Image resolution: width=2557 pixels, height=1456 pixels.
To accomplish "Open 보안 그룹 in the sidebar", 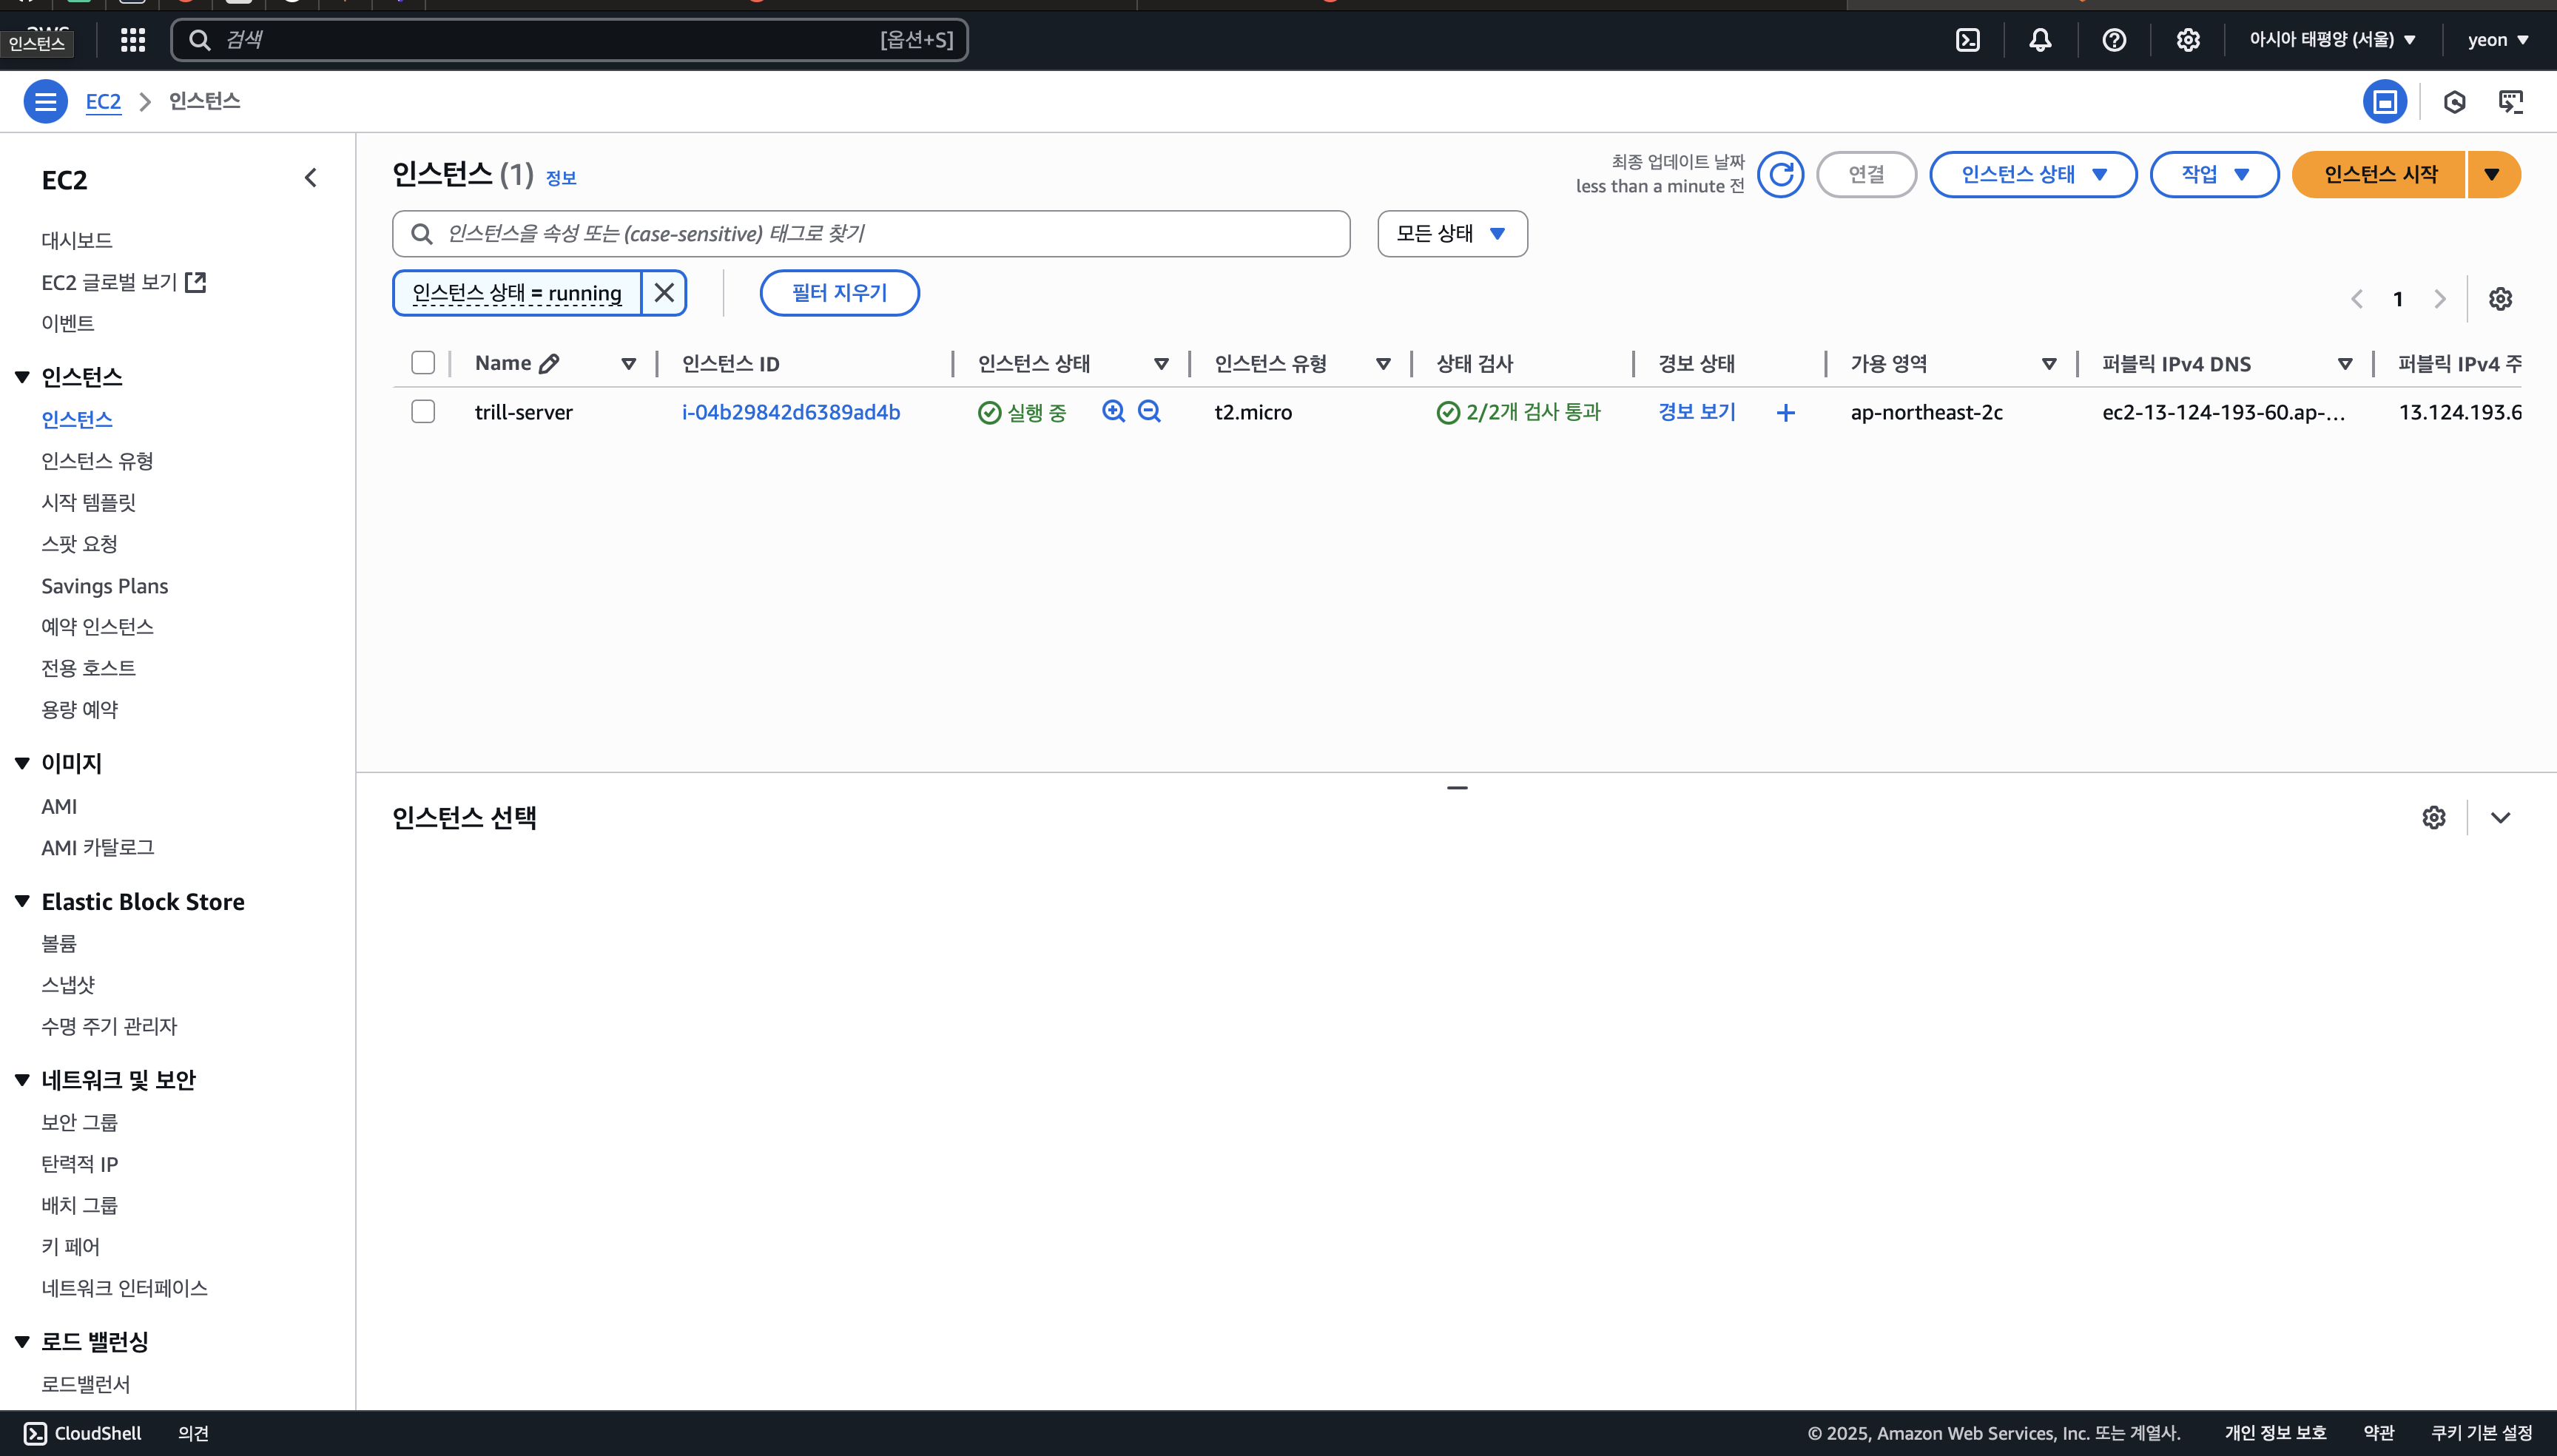I will click(x=79, y=1122).
